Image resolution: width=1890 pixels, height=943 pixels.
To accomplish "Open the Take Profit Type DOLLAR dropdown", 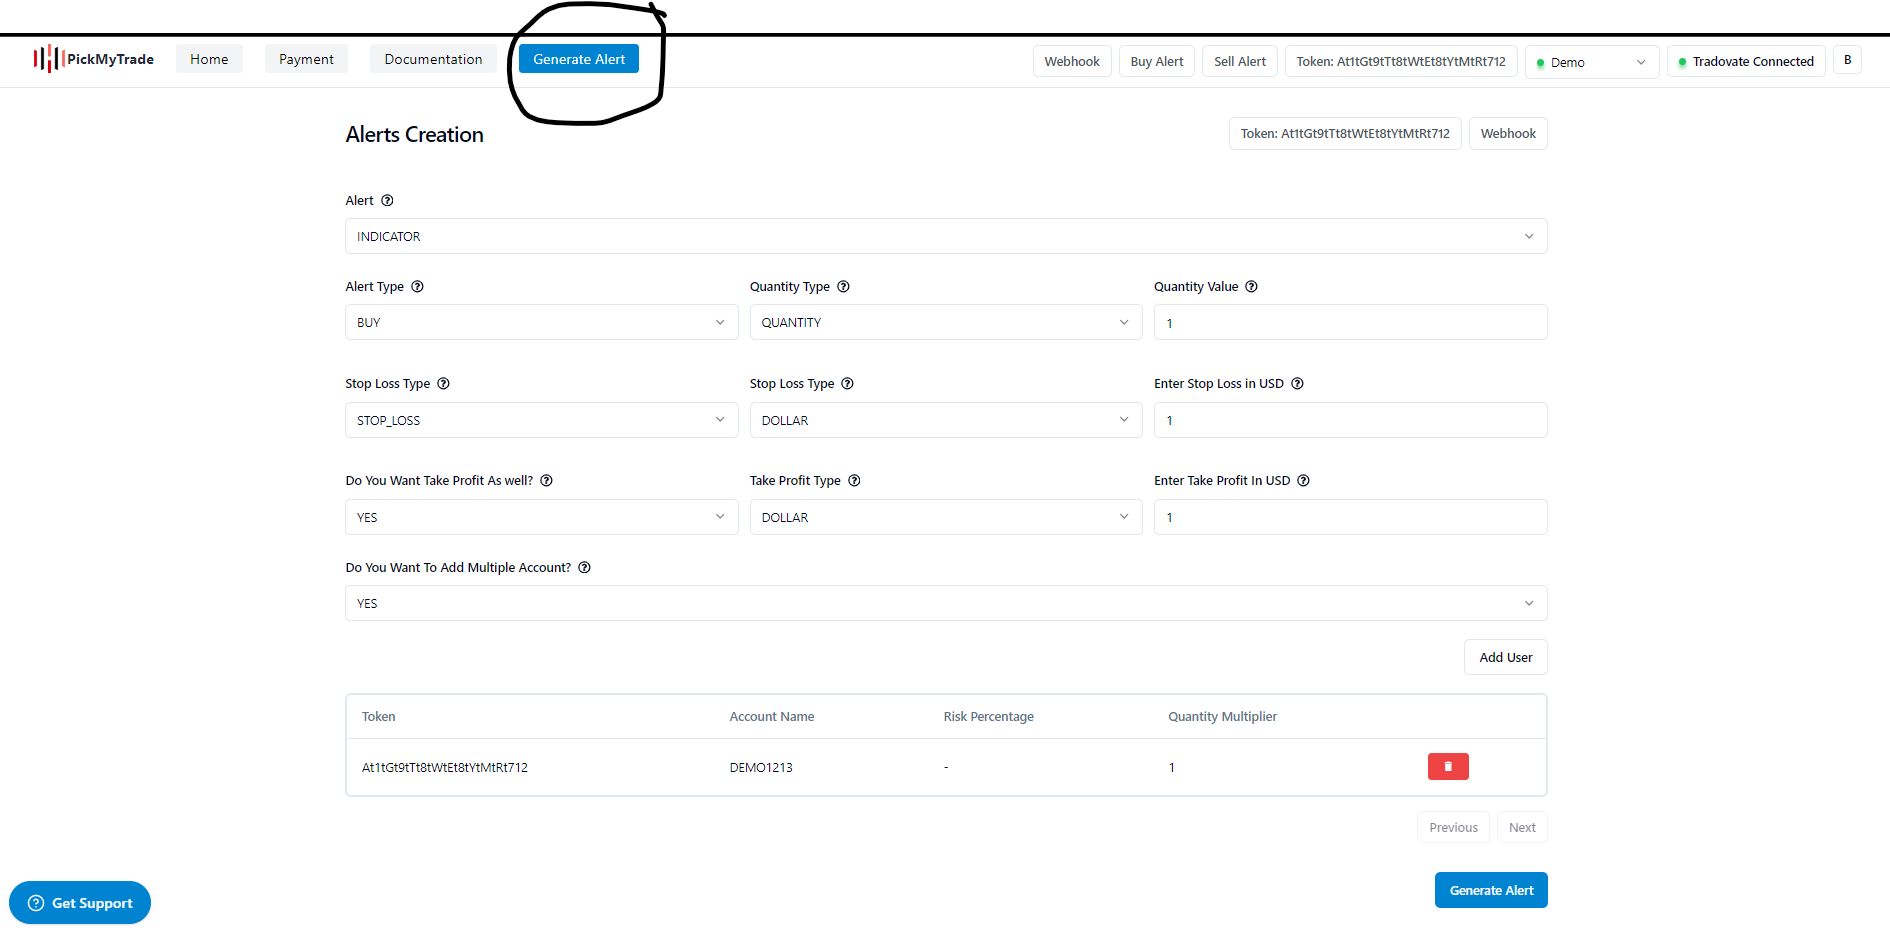I will coord(946,517).
